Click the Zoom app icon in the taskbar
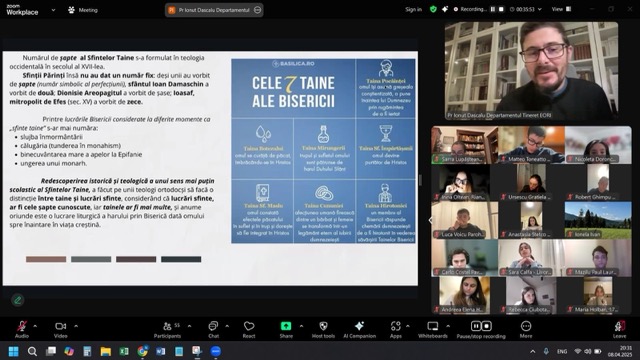 click(216, 351)
